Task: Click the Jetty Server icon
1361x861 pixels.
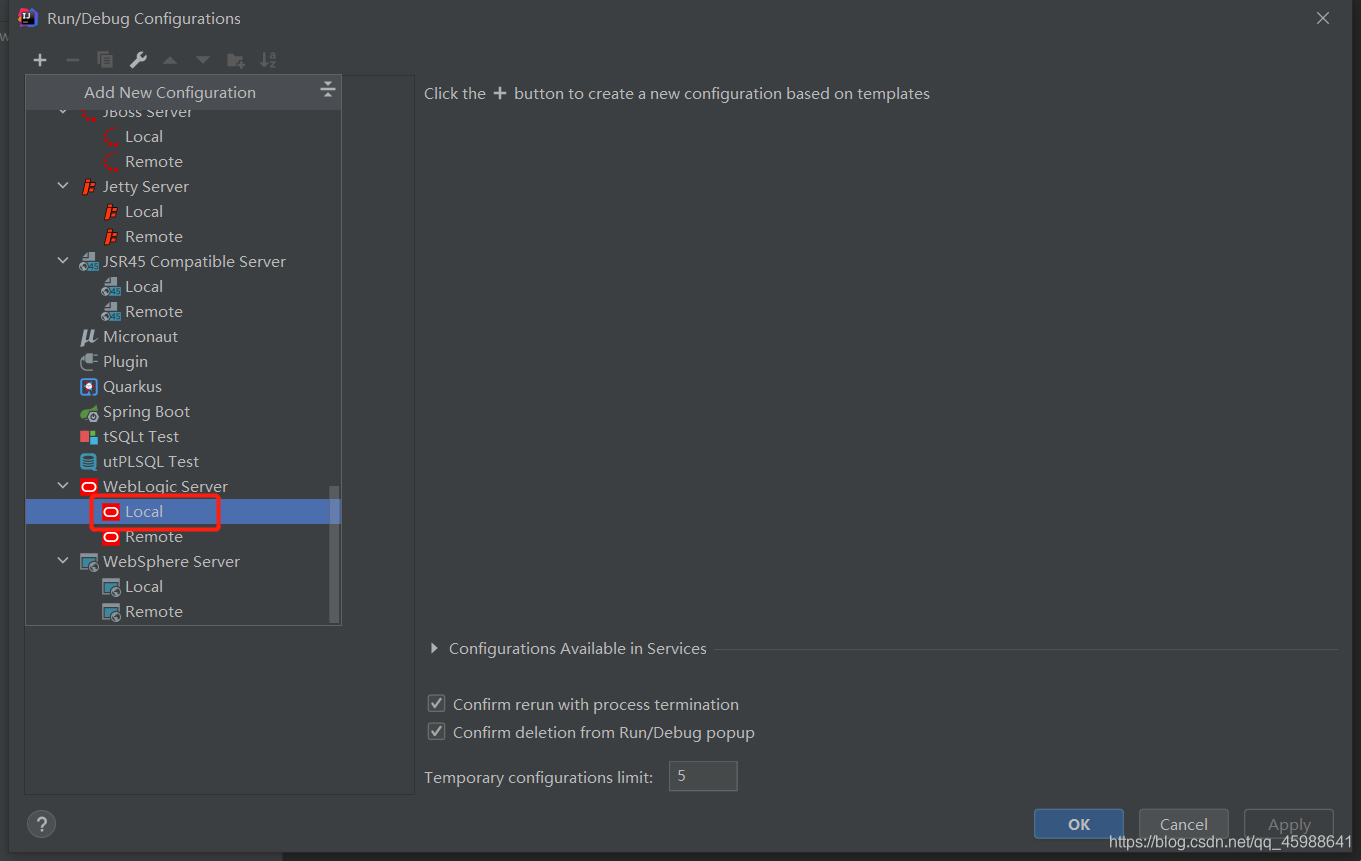Action: [88, 187]
